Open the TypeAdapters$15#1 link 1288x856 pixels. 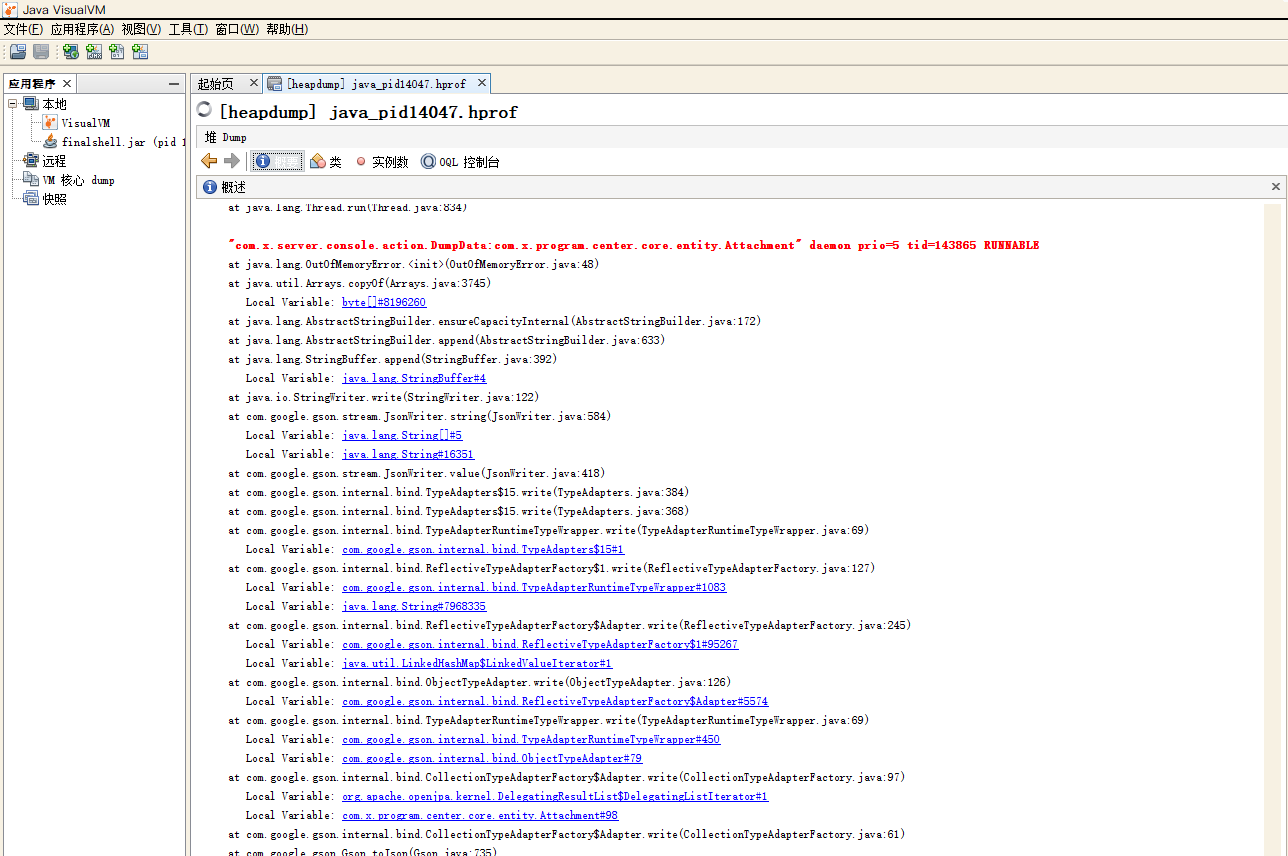(x=483, y=549)
